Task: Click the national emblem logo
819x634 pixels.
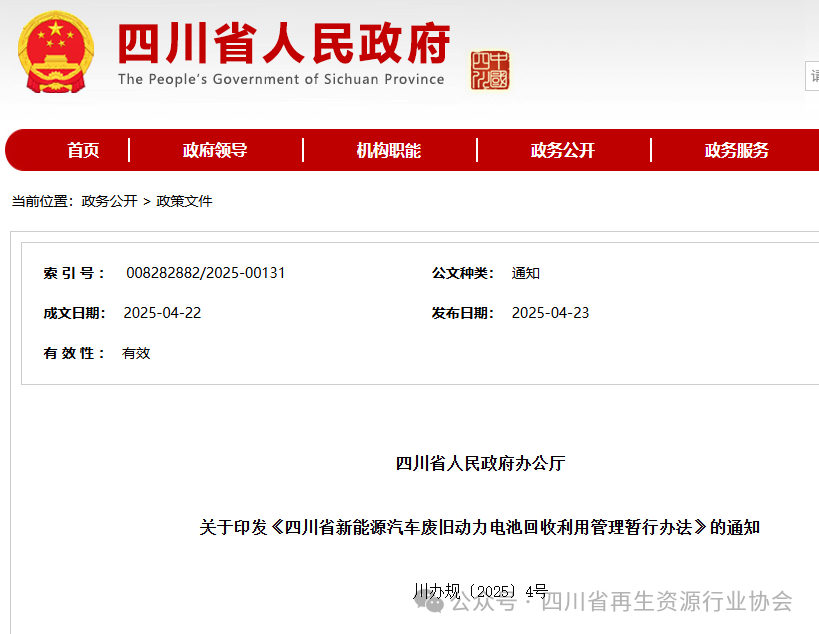Action: [56, 52]
